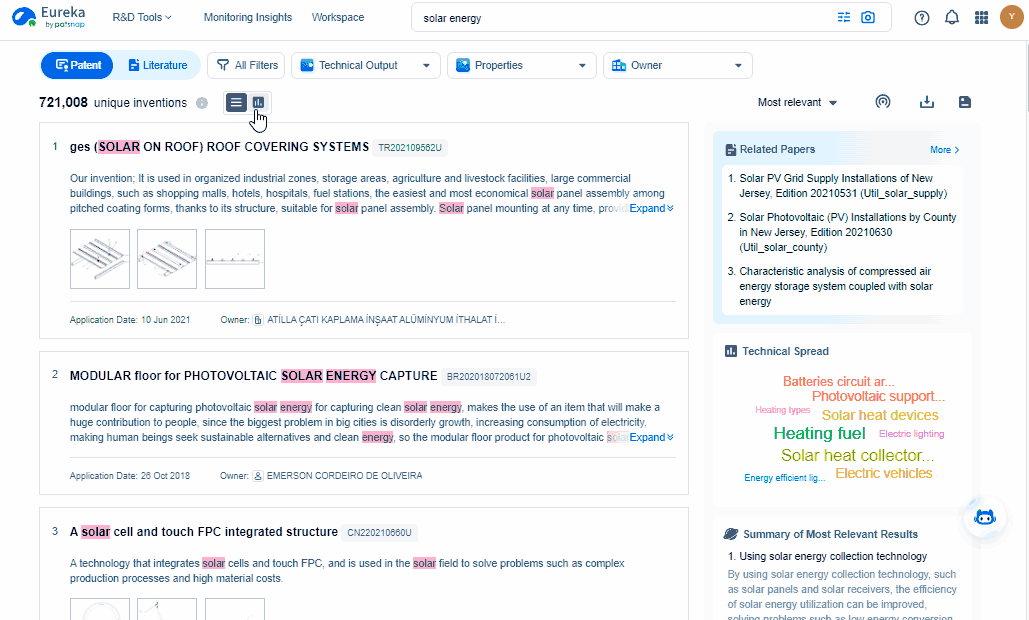1029x620 pixels.
Task: Open the Workspace menu
Action: 337,17
